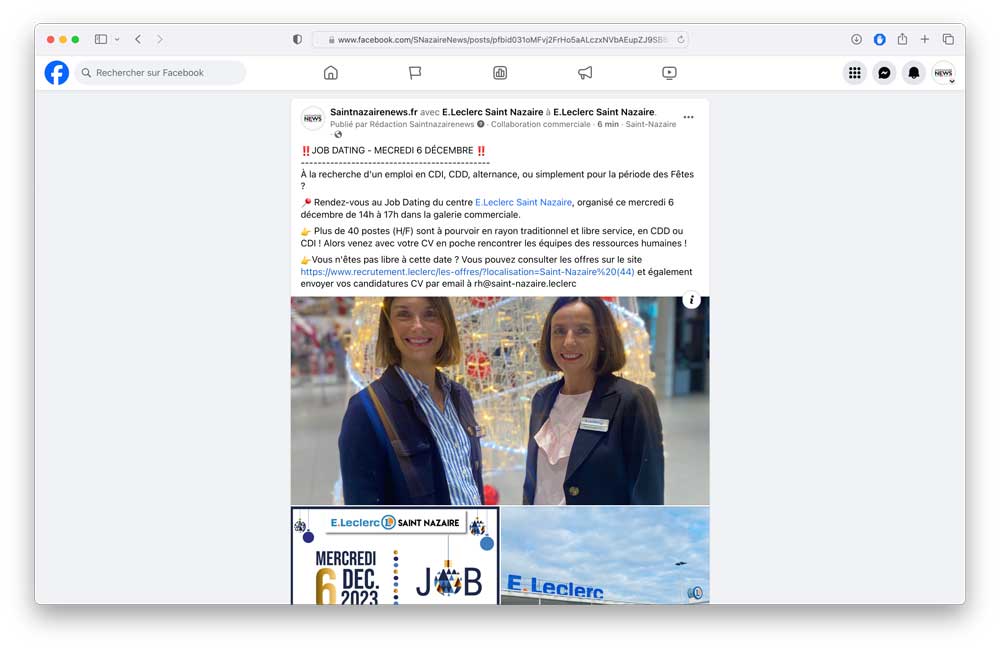Viewport: 1000px width, 650px height.
Task: Open the Pages flag tab
Action: click(x=415, y=73)
